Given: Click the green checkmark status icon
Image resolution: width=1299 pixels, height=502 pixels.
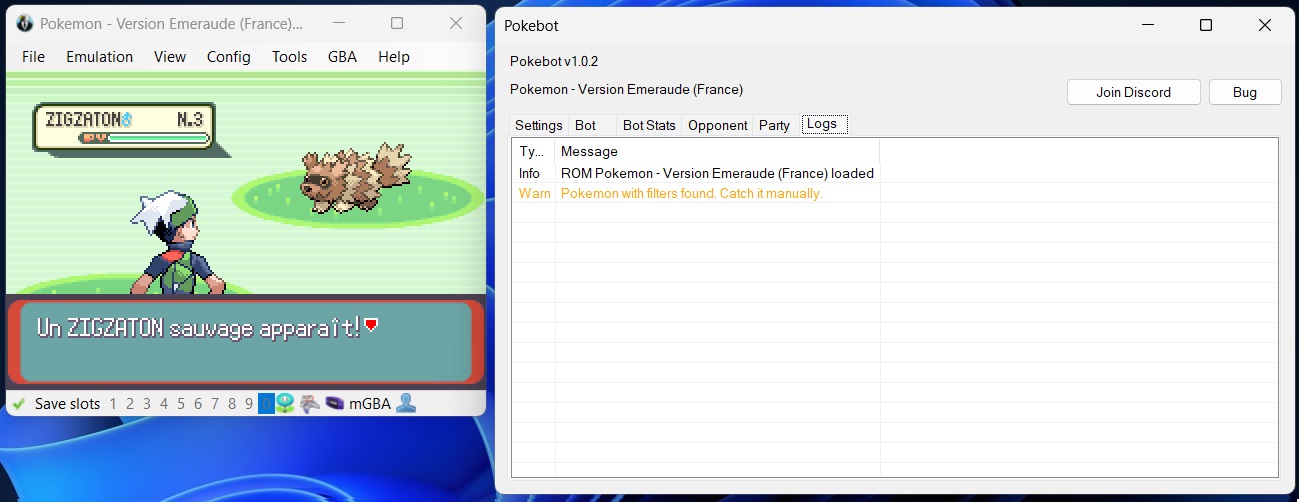Looking at the screenshot, I should [19, 404].
